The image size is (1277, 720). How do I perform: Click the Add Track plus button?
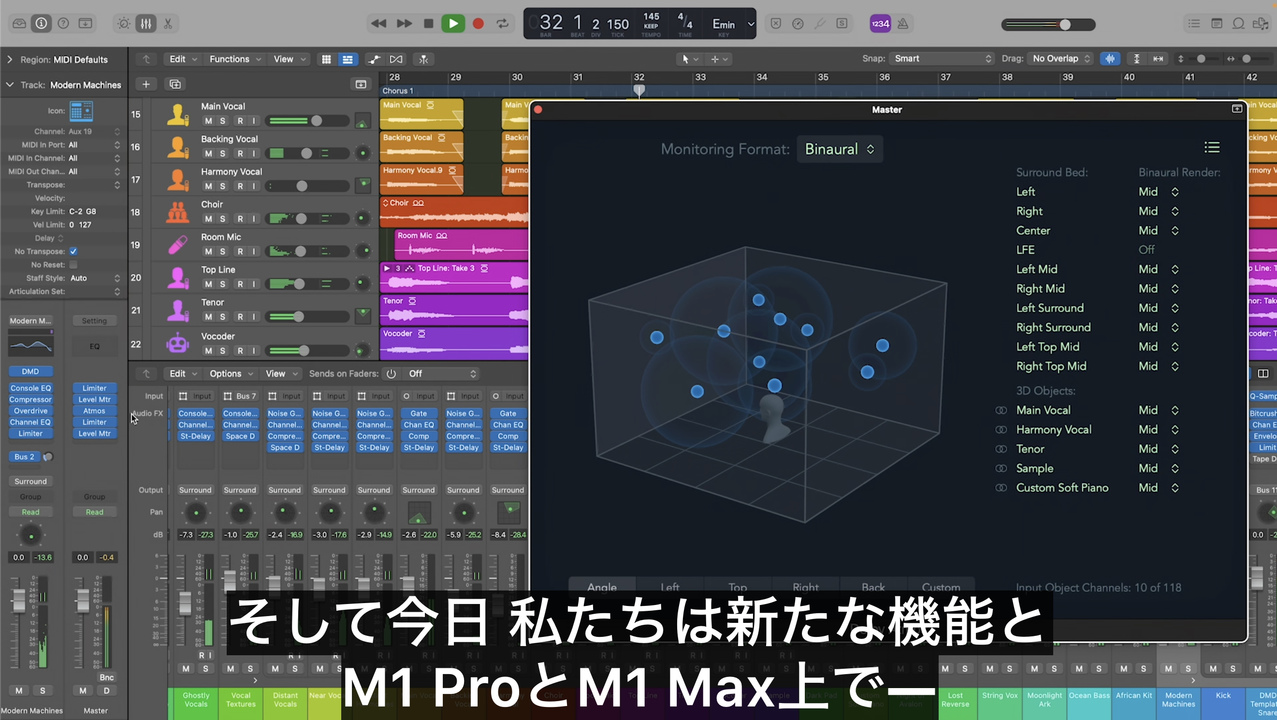tap(146, 85)
